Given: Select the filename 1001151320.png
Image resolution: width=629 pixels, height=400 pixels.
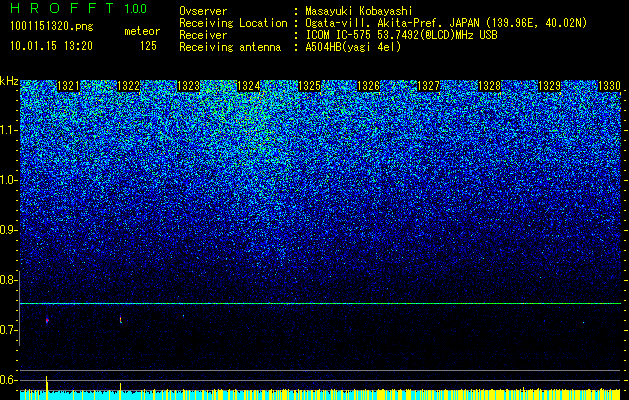Looking at the screenshot, I should (x=52, y=26).
